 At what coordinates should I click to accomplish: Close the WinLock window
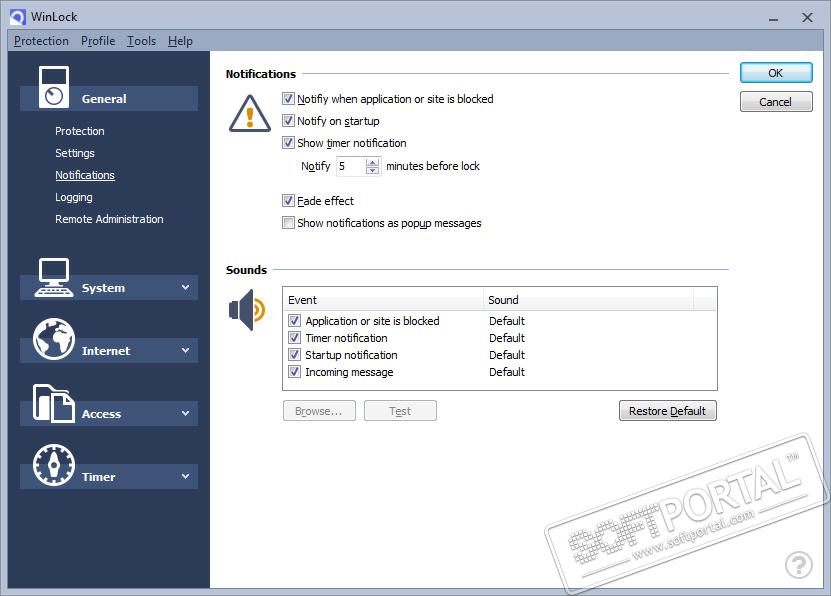pos(807,17)
